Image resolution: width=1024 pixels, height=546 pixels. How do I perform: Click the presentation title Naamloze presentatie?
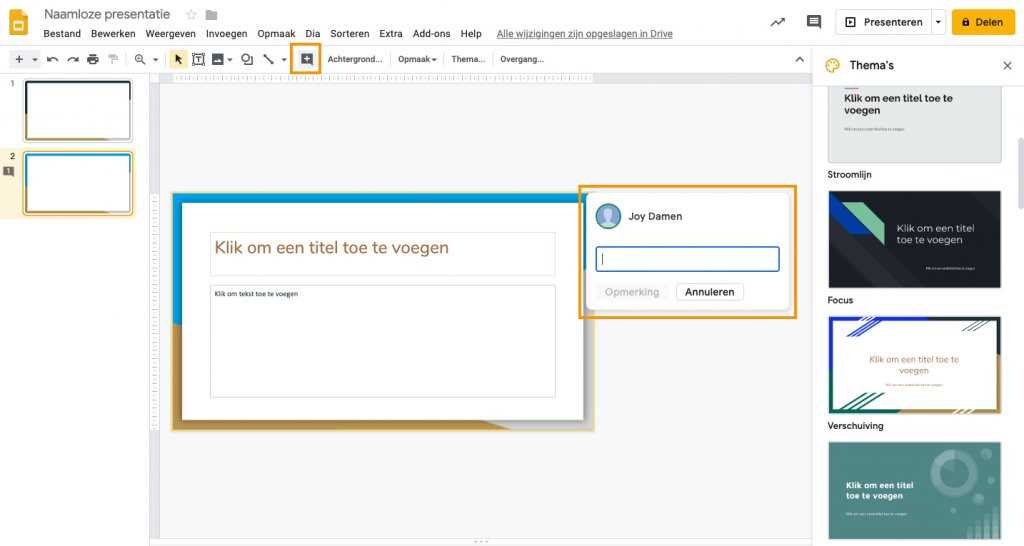(x=107, y=14)
